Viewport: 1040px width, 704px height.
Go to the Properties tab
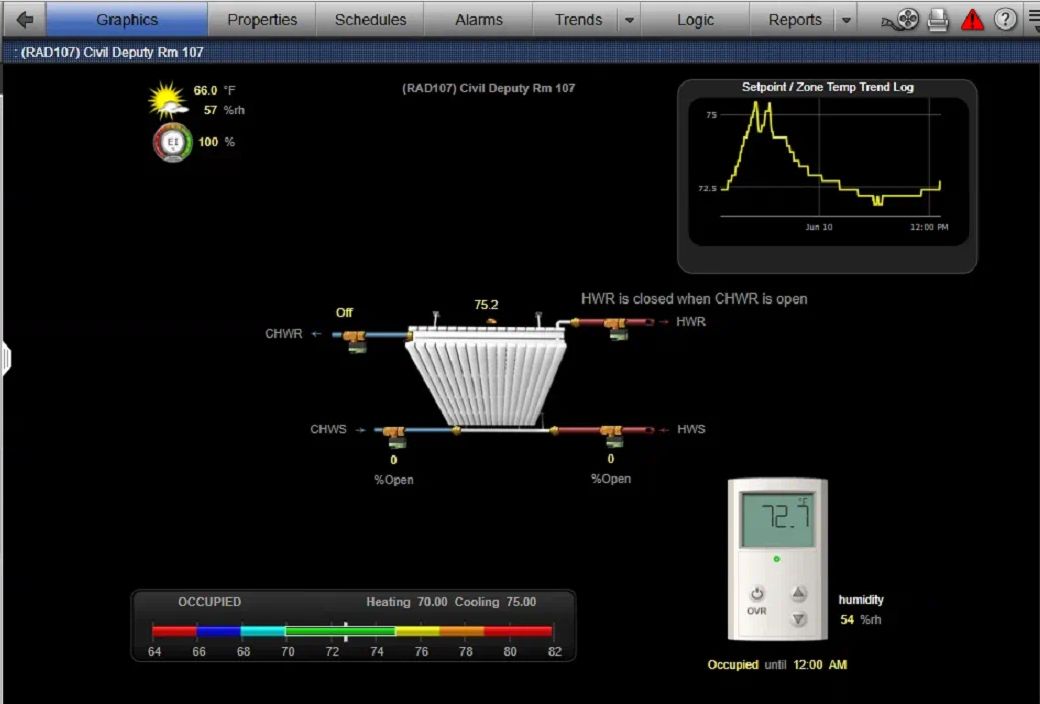point(262,19)
